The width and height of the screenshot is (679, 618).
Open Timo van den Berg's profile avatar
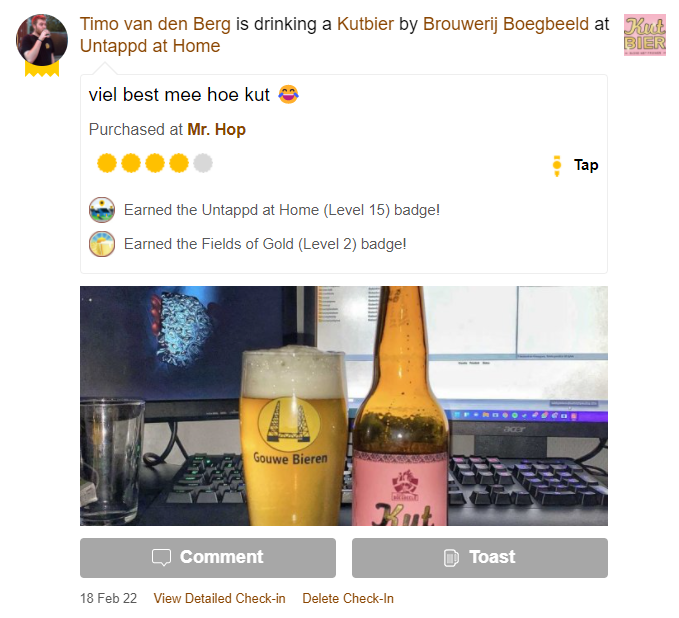click(42, 40)
